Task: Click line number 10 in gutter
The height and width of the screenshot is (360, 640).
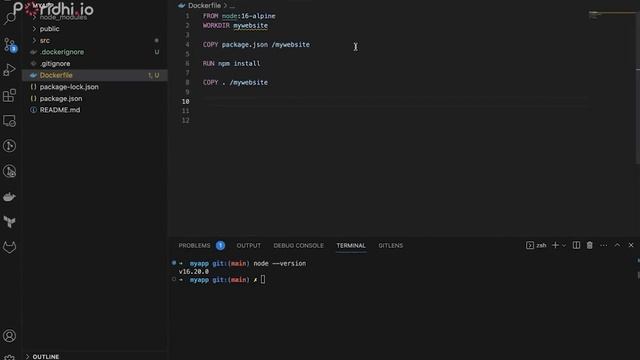Action: point(186,101)
